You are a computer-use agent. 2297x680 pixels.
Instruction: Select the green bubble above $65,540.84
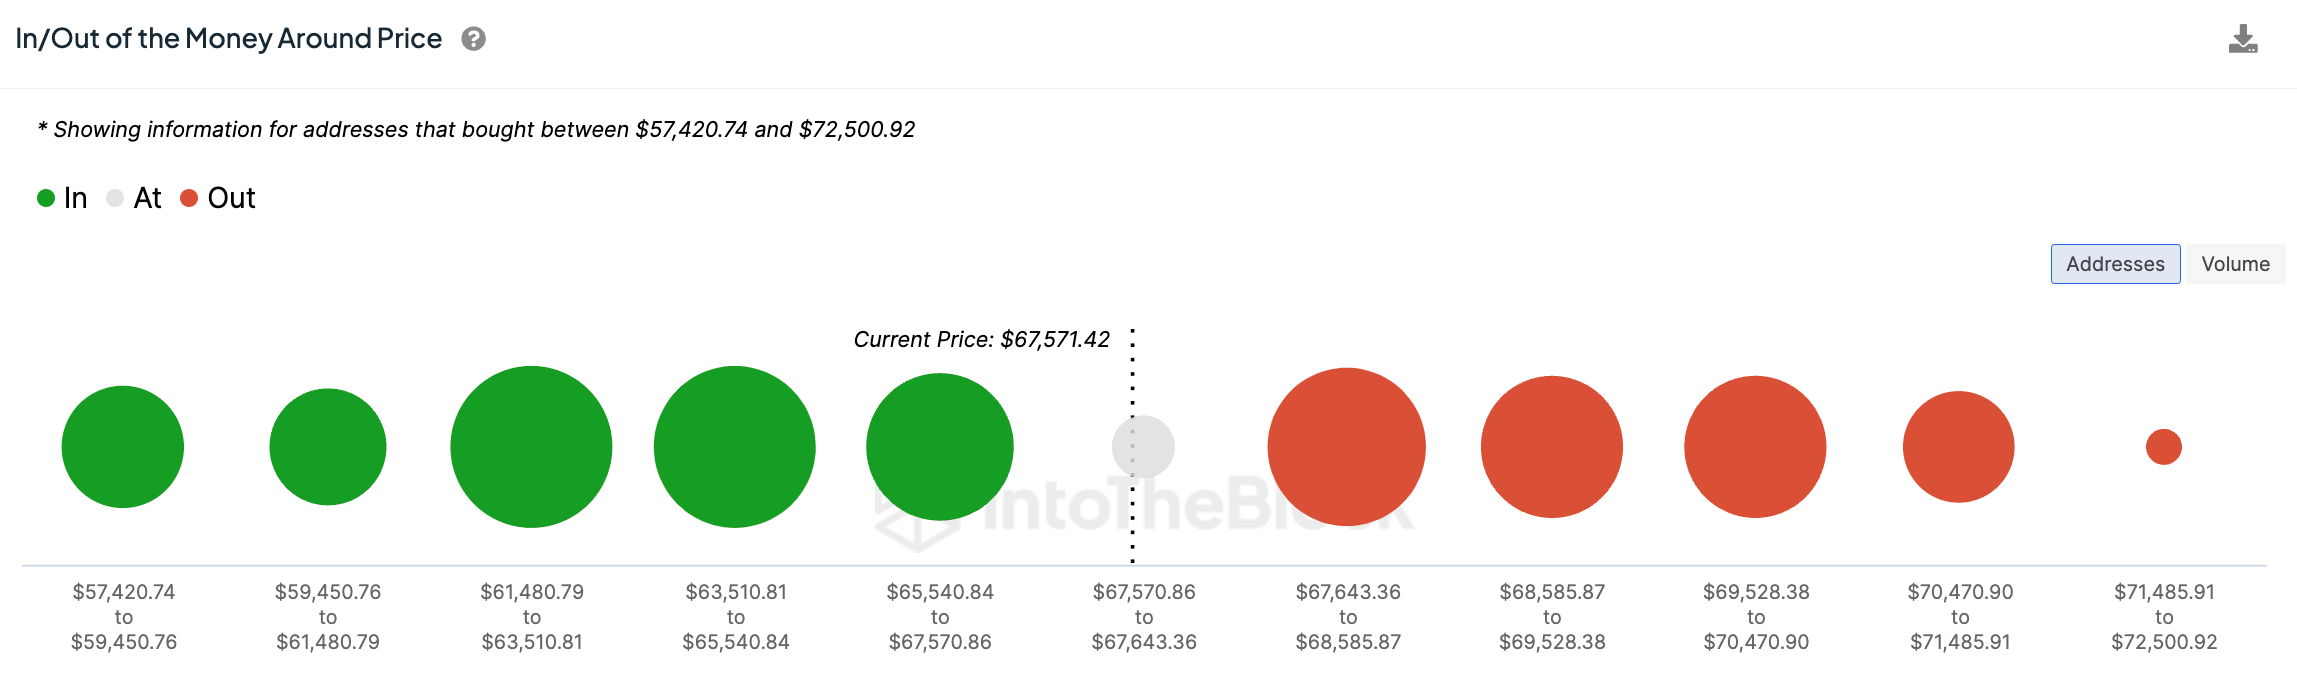940,447
